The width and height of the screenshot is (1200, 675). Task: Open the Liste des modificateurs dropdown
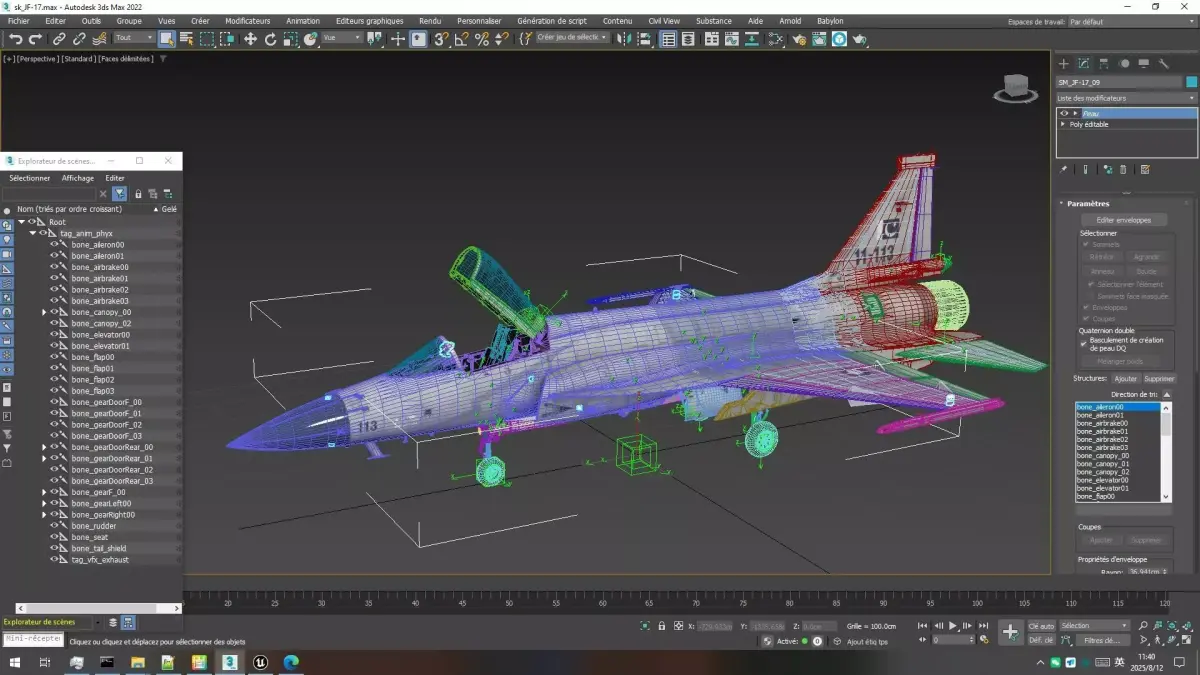tap(1126, 98)
